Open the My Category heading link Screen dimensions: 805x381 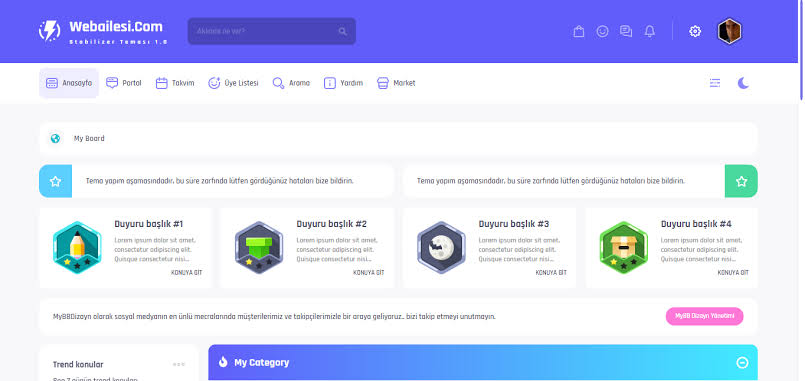[262, 363]
